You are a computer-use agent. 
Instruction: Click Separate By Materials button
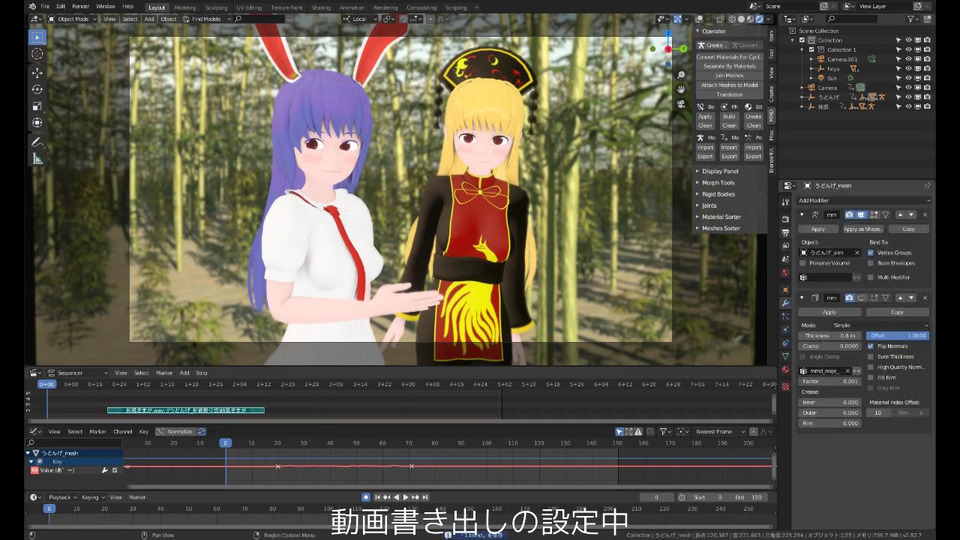tap(729, 66)
